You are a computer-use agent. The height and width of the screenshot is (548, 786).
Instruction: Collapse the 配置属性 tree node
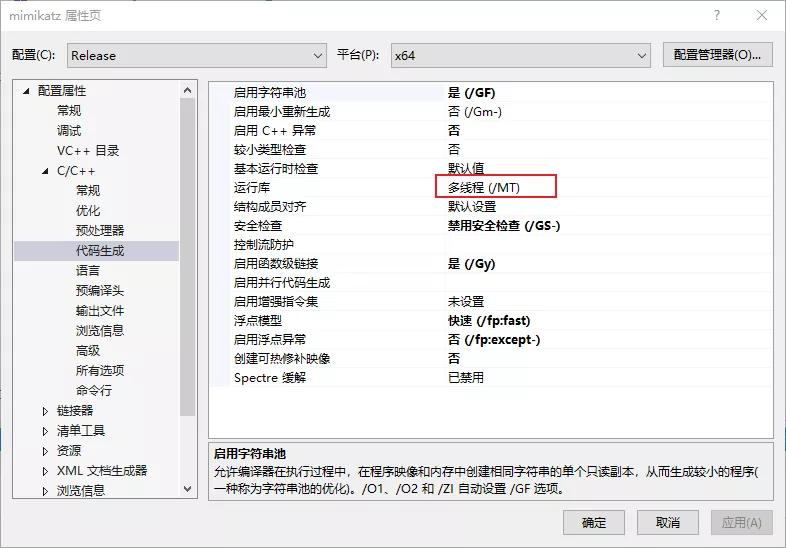coord(27,91)
